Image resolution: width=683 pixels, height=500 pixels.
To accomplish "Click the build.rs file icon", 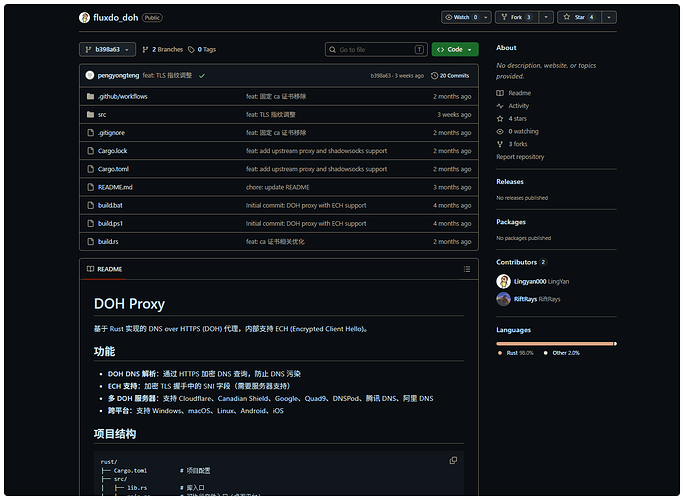I will pos(90,241).
